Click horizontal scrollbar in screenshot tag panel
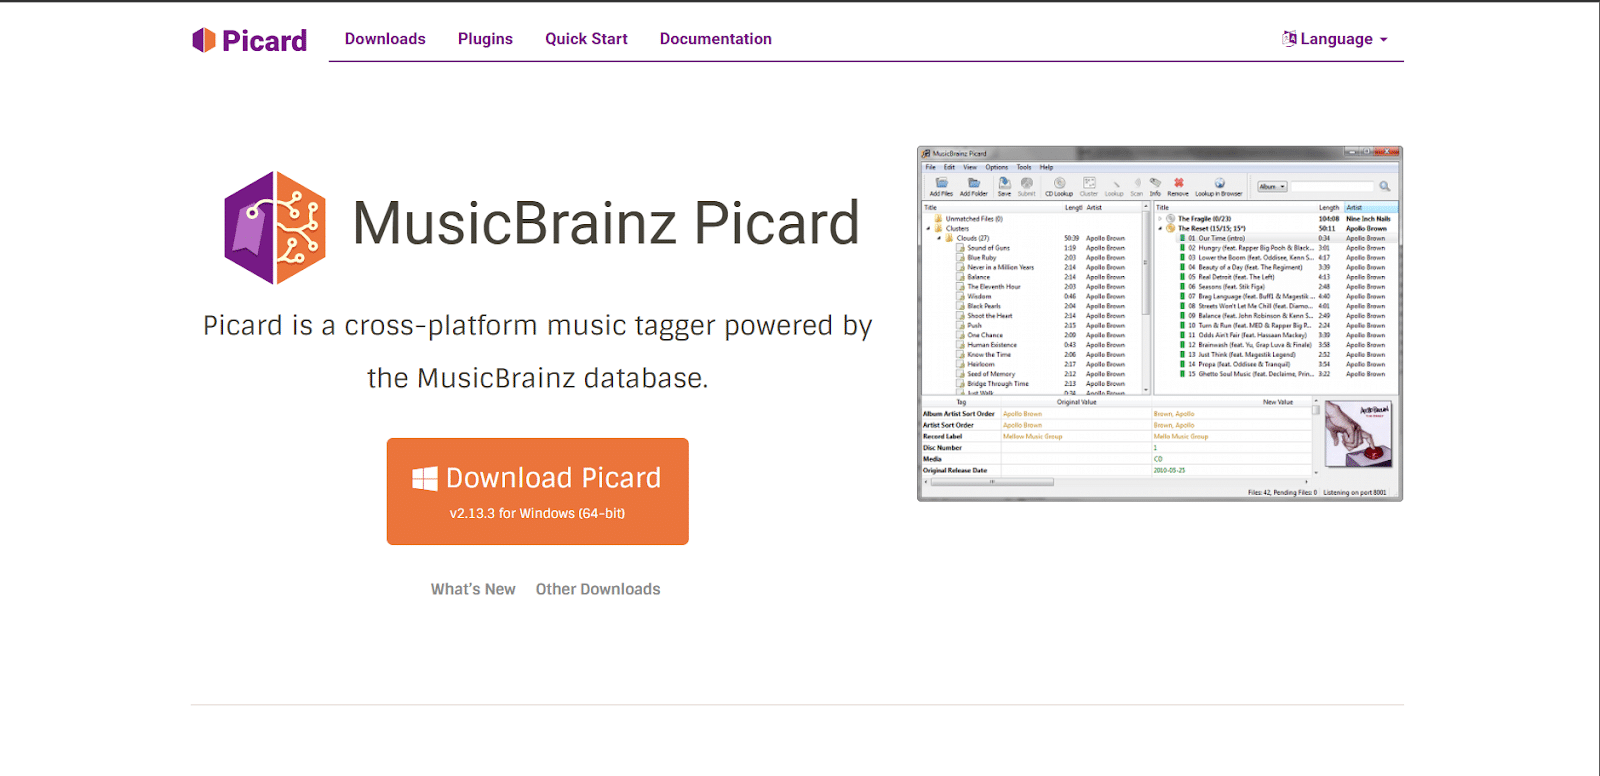 (x=991, y=482)
